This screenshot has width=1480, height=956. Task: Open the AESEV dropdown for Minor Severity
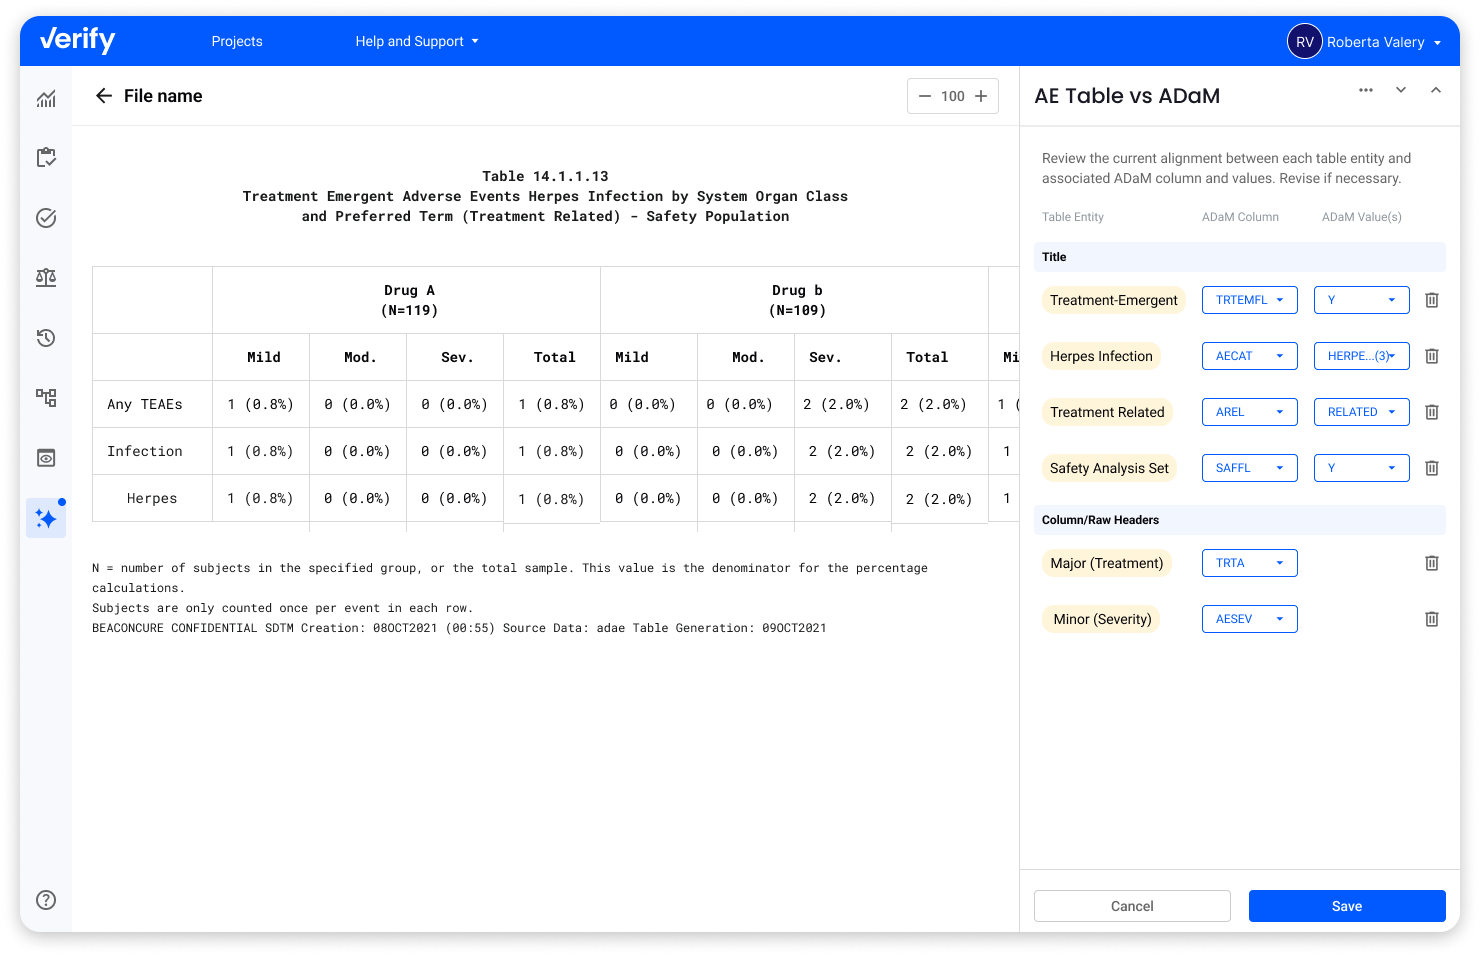(1249, 618)
